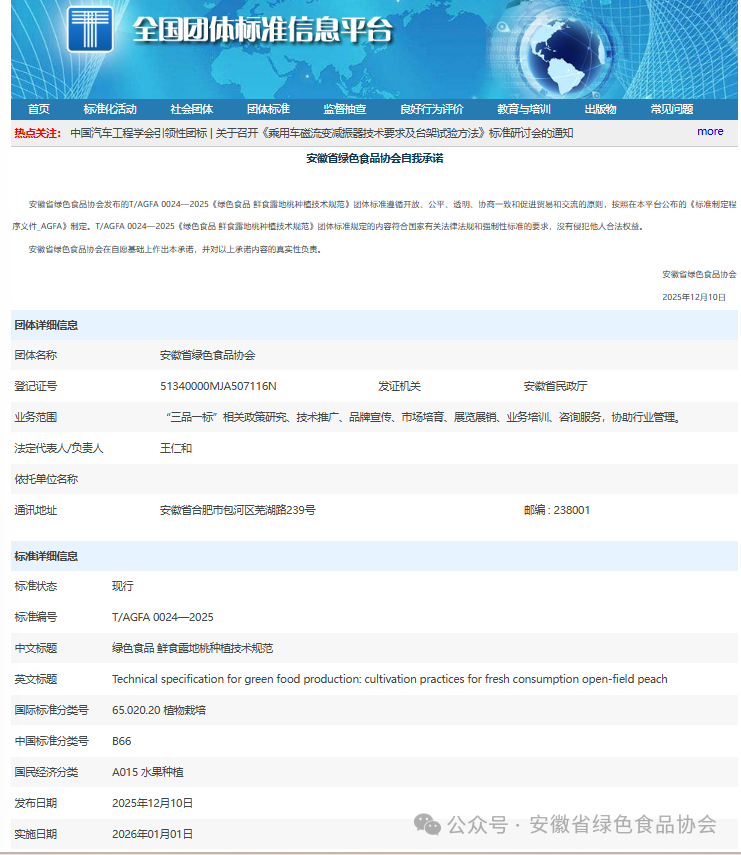Go to the 出版物 section

coord(600,109)
